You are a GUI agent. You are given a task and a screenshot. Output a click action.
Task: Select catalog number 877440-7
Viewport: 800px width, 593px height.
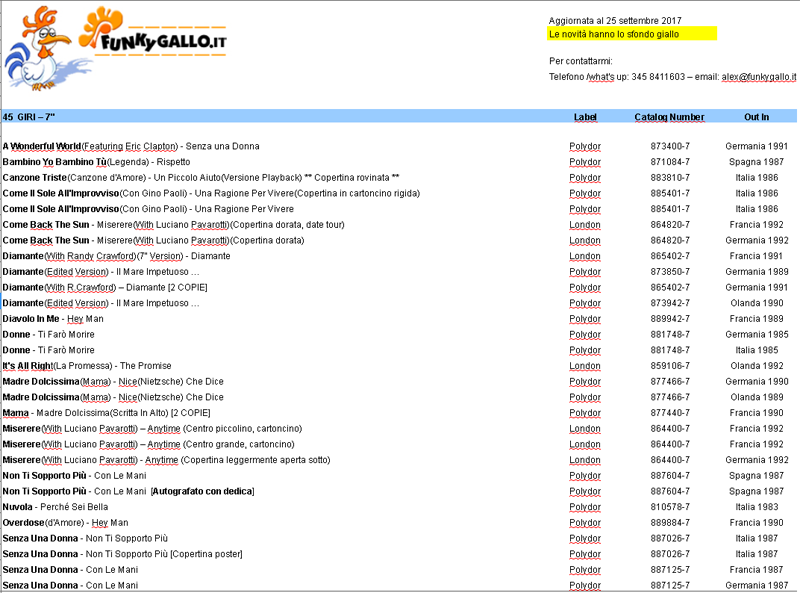coord(670,413)
